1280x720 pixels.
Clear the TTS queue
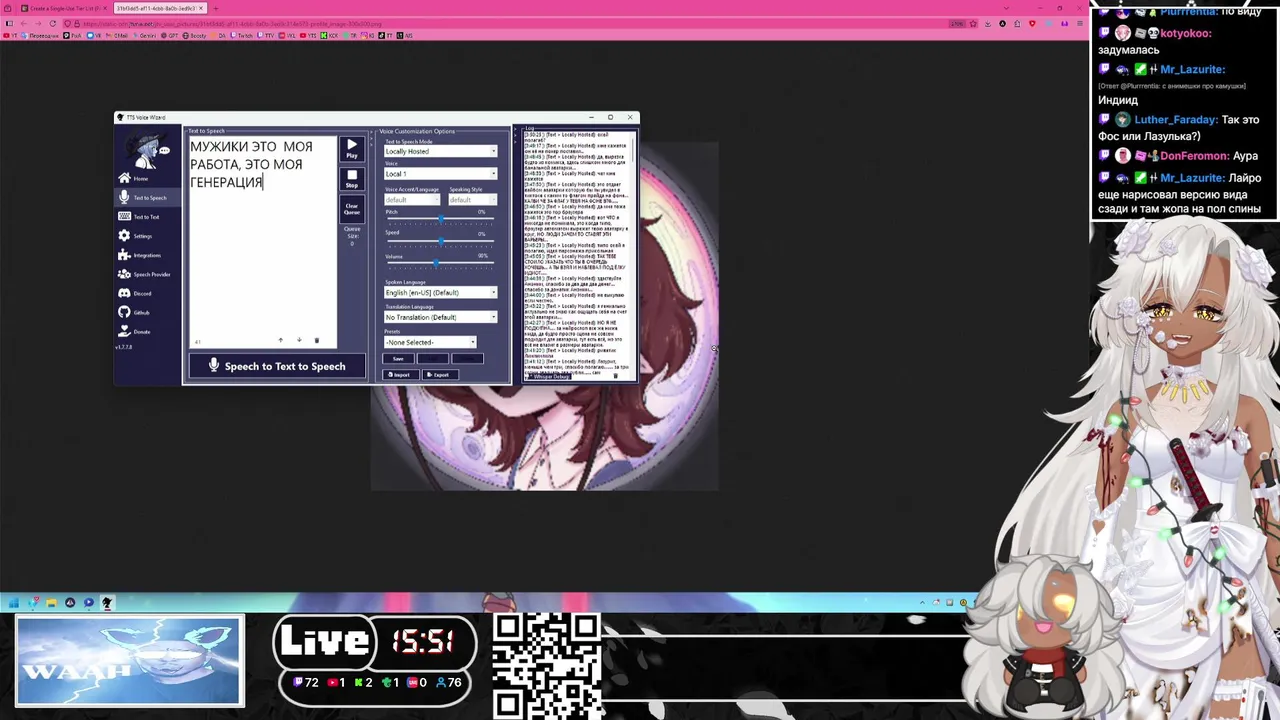point(352,208)
